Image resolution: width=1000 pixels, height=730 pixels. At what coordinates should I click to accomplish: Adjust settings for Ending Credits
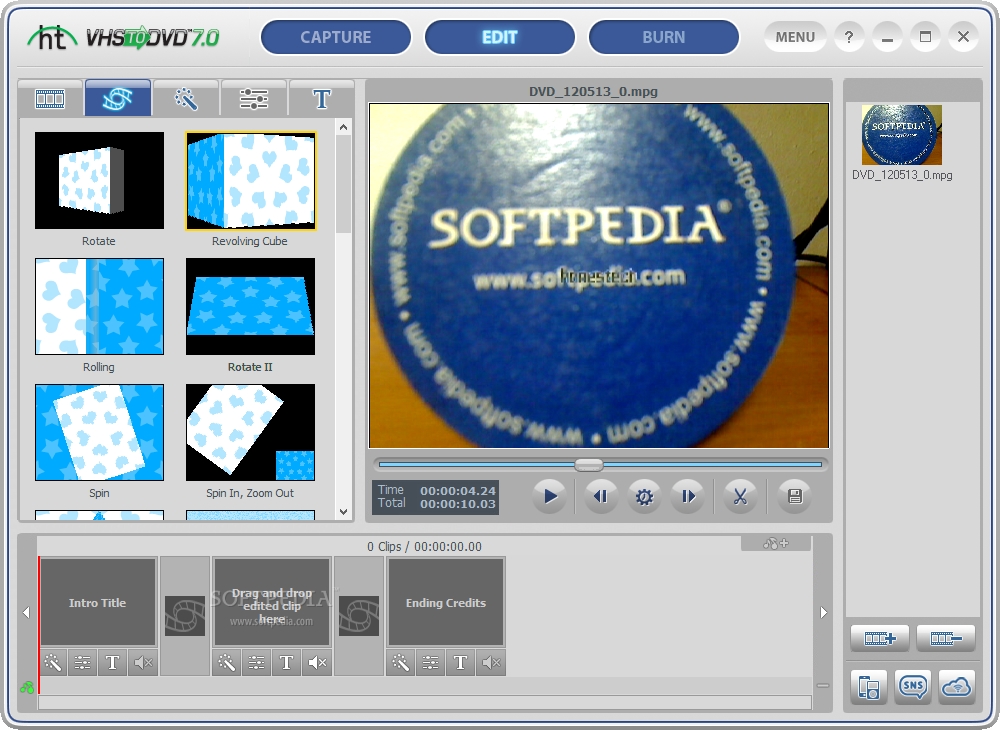tap(431, 663)
